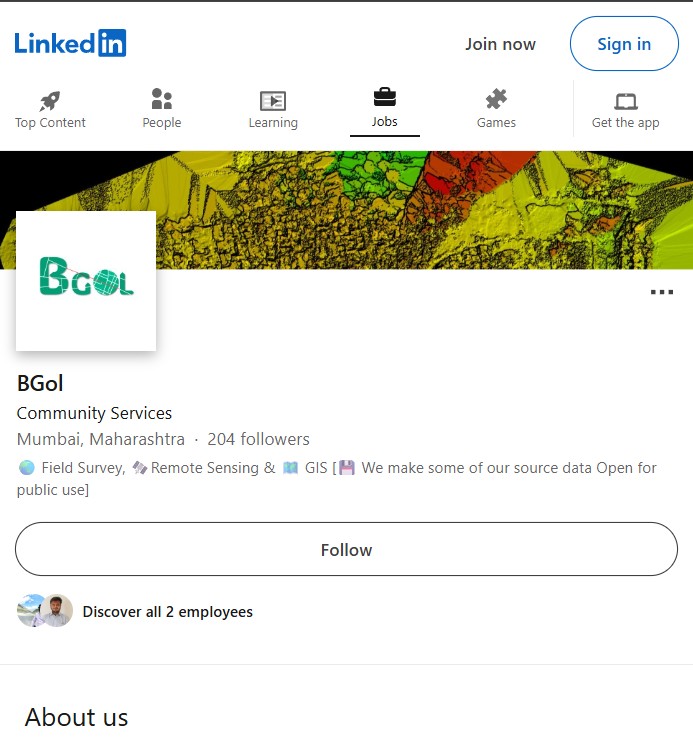Open the Games puzzle icon

496,99
